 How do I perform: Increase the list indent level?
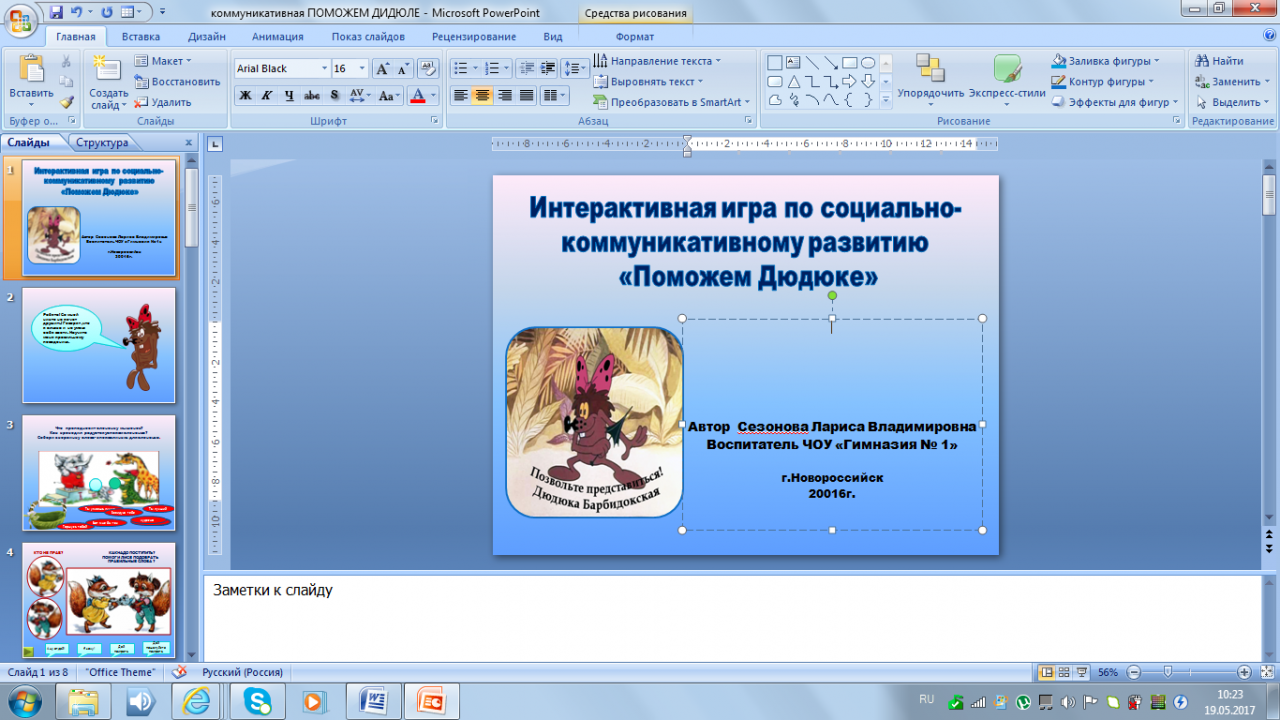click(x=547, y=68)
